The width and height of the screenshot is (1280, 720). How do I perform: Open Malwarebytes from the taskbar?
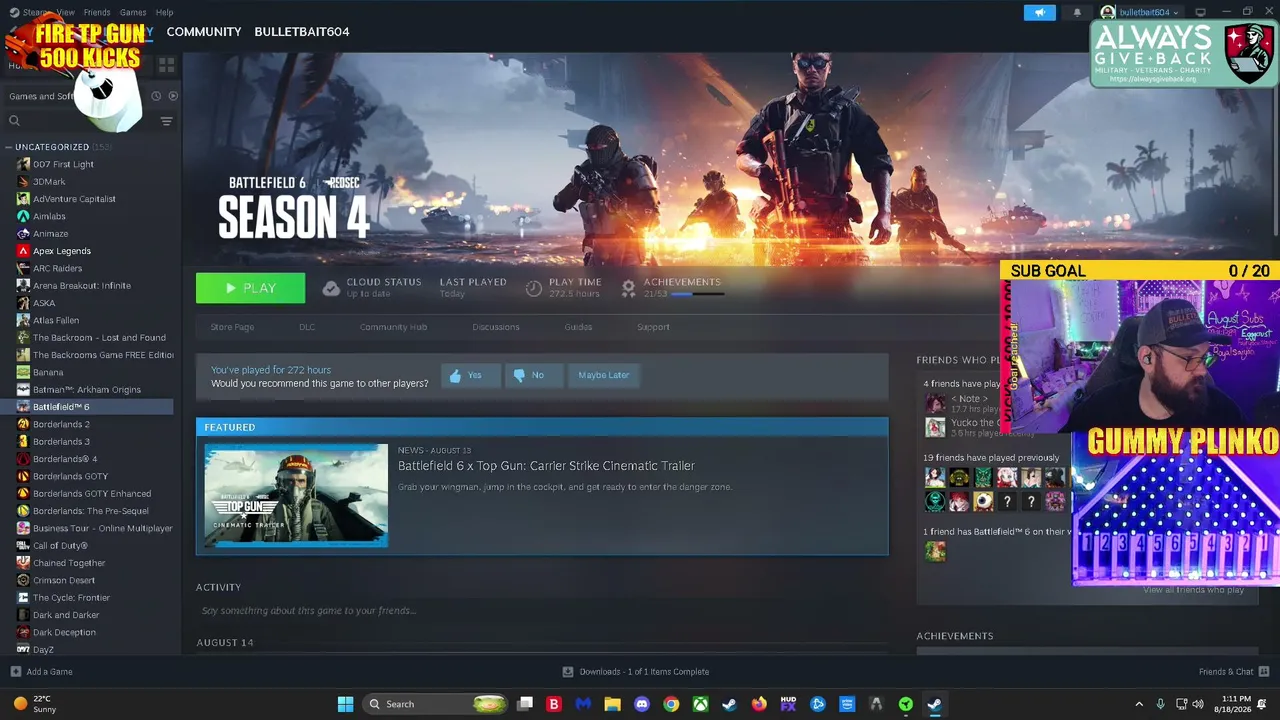coord(583,704)
